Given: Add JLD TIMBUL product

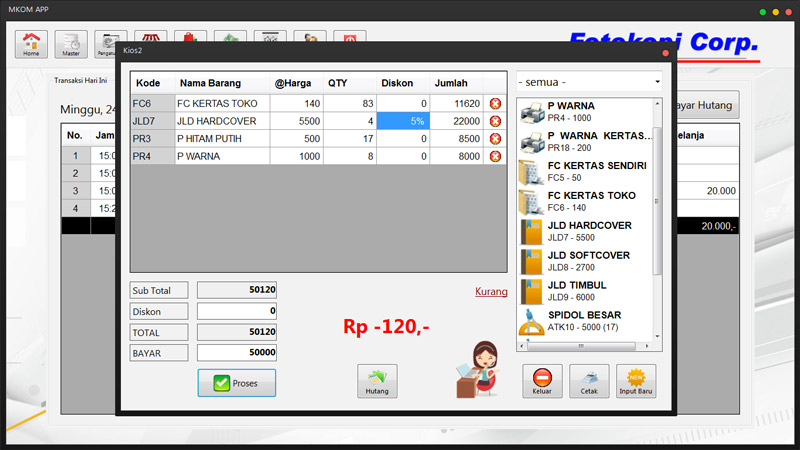Looking at the screenshot, I should pyautogui.click(x=585, y=291).
